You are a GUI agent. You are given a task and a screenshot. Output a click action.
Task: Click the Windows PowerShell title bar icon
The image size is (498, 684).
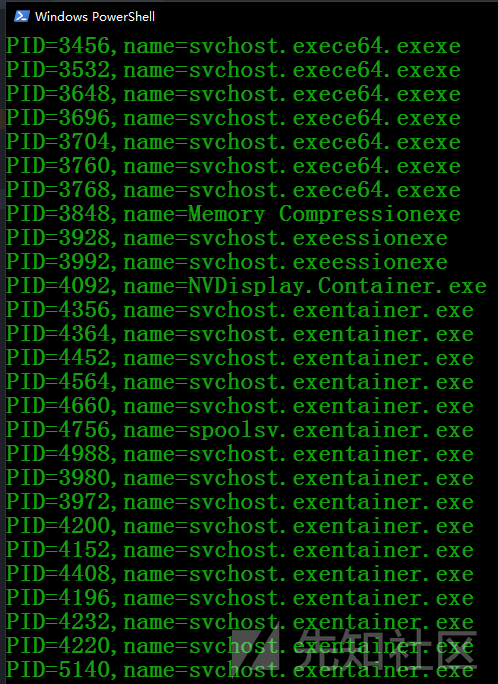point(21,17)
